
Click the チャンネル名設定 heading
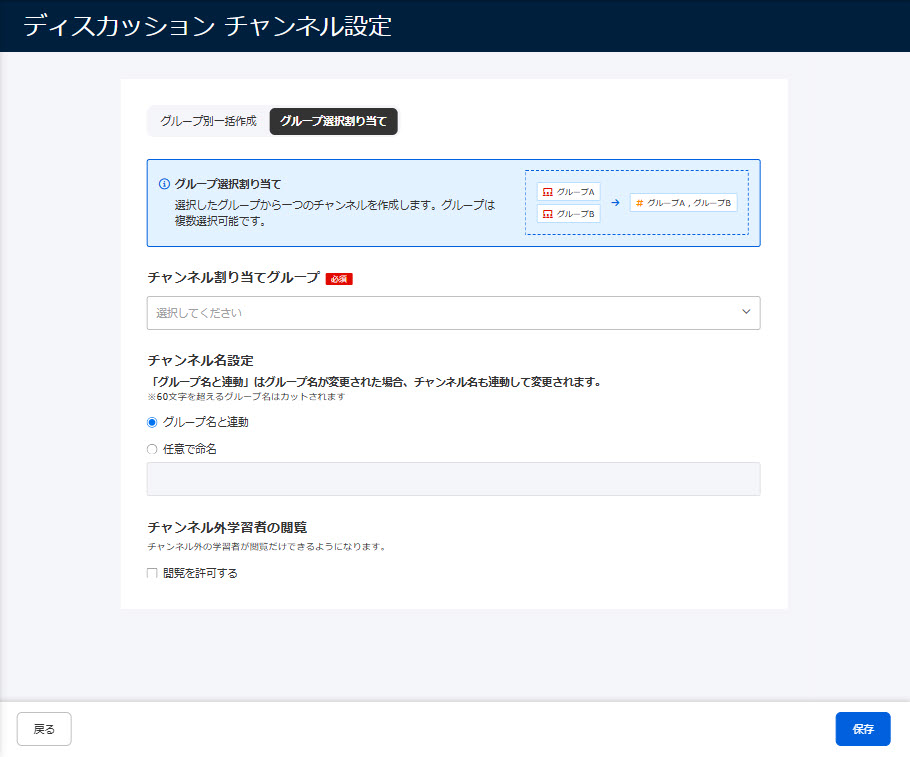(200, 361)
